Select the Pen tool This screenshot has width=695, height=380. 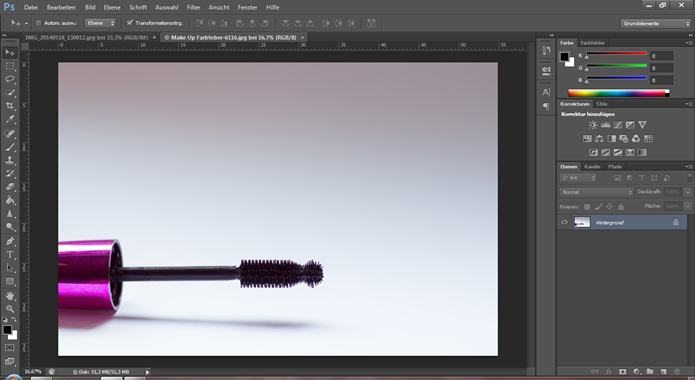[10, 241]
